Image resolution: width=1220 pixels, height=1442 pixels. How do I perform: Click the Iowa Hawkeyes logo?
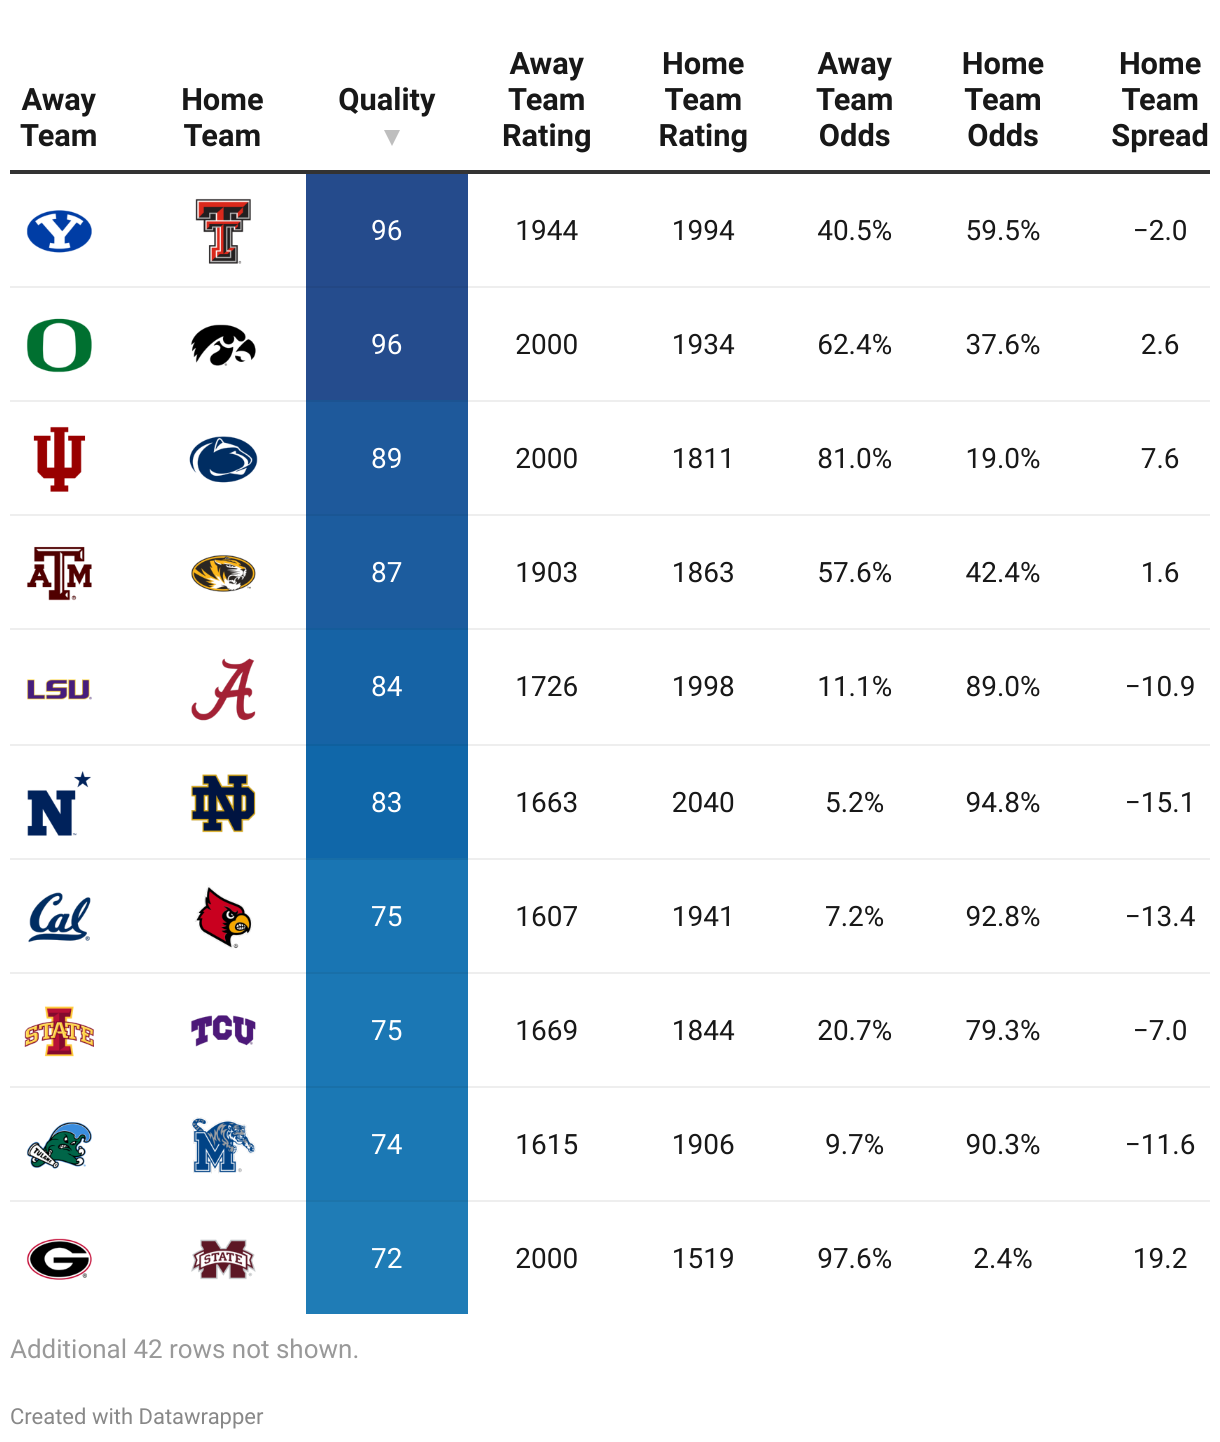click(223, 345)
